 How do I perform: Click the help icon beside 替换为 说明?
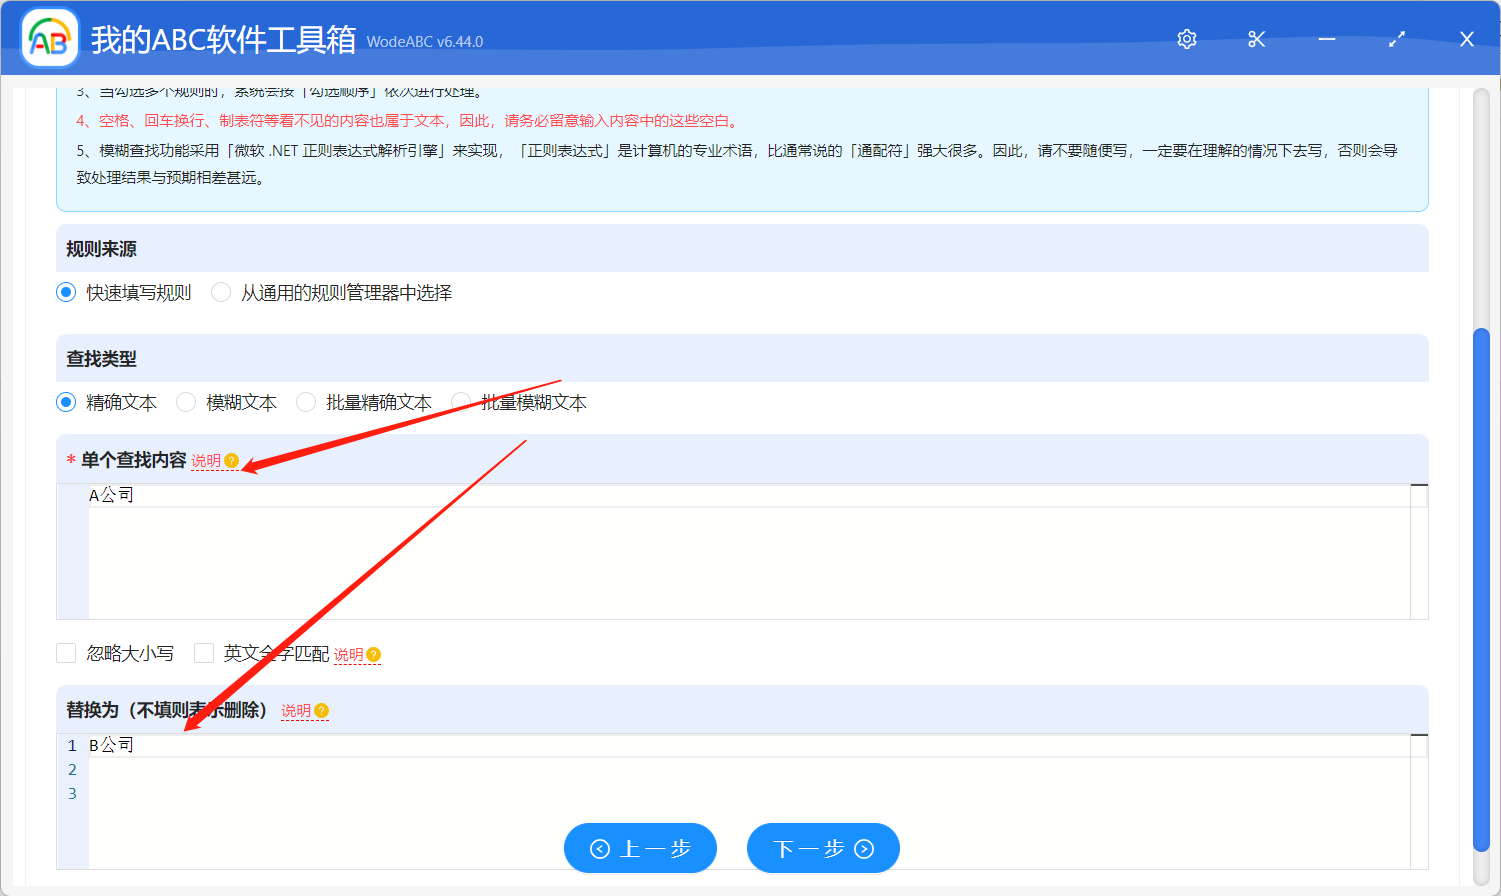(319, 711)
